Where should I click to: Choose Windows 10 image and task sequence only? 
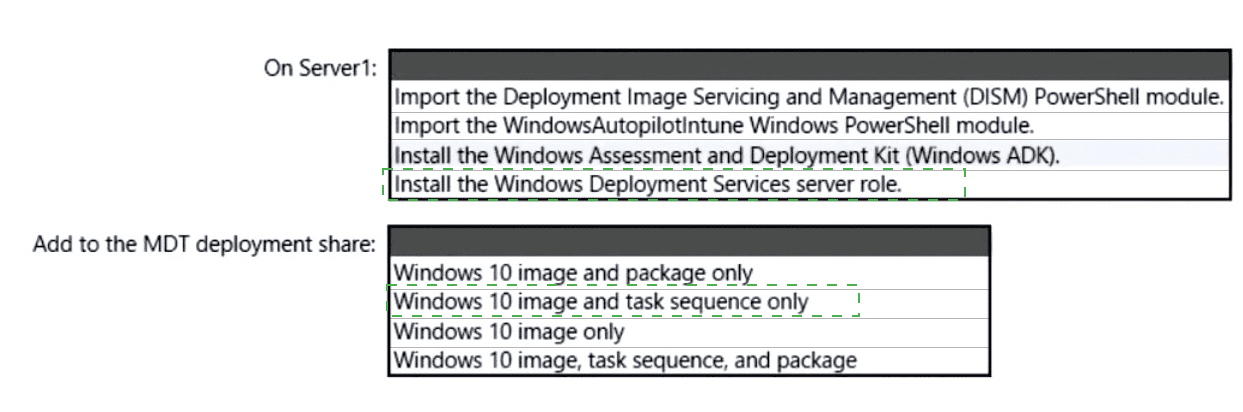[601, 301]
